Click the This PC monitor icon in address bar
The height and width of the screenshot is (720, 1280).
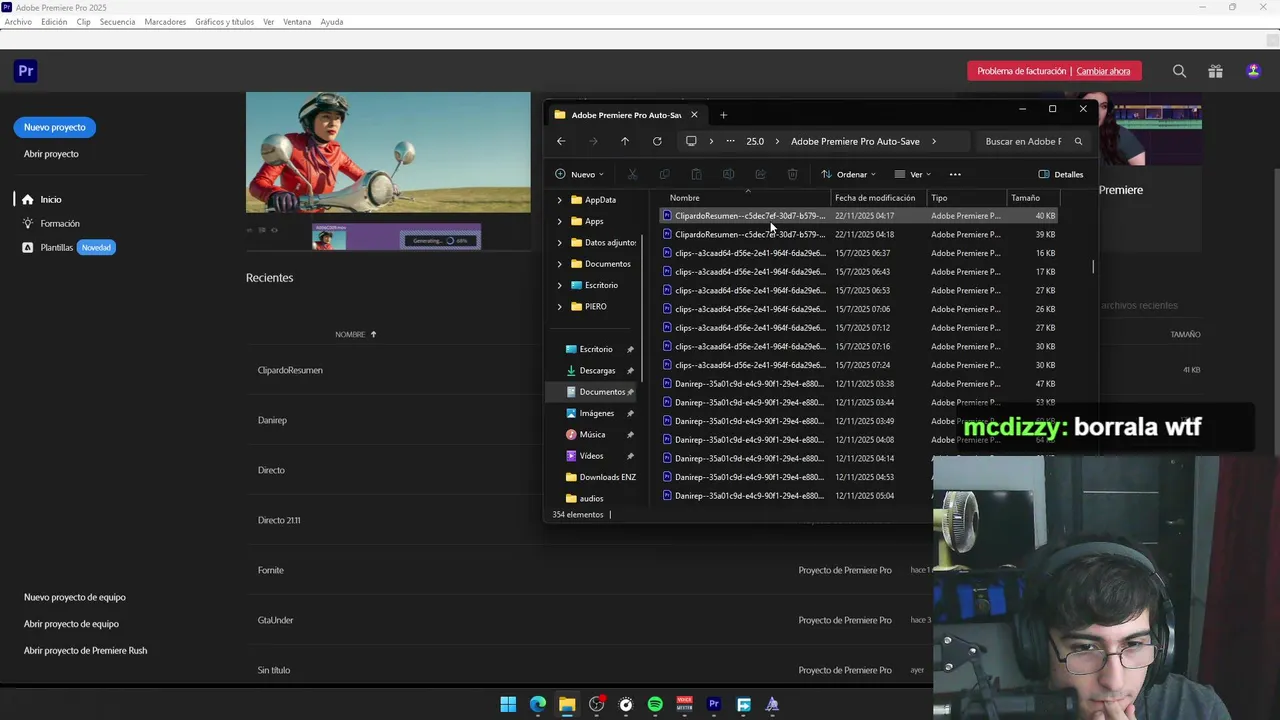point(691,141)
